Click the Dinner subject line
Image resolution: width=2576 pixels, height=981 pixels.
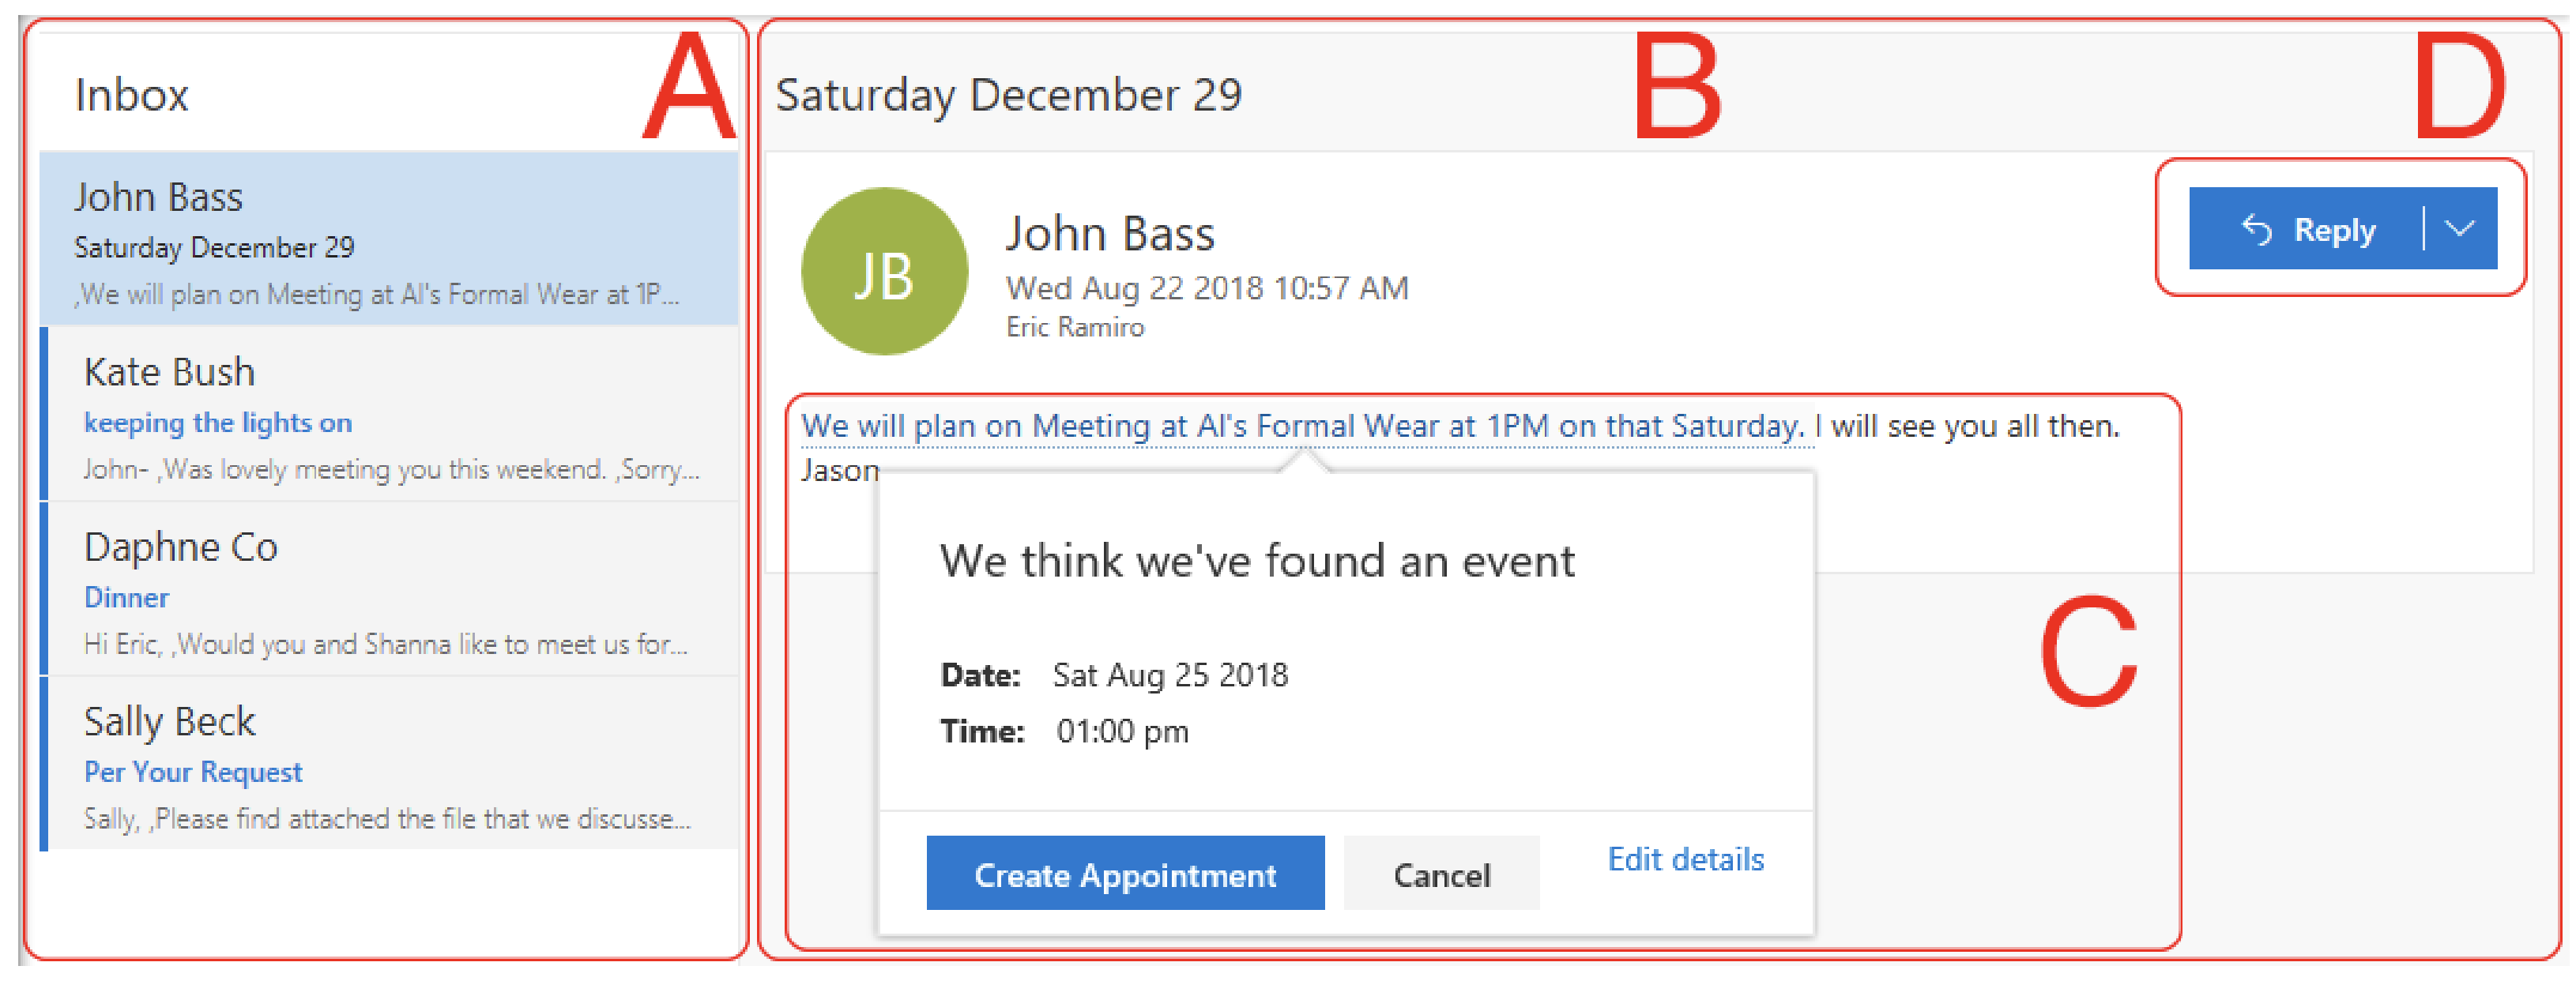pos(126,598)
